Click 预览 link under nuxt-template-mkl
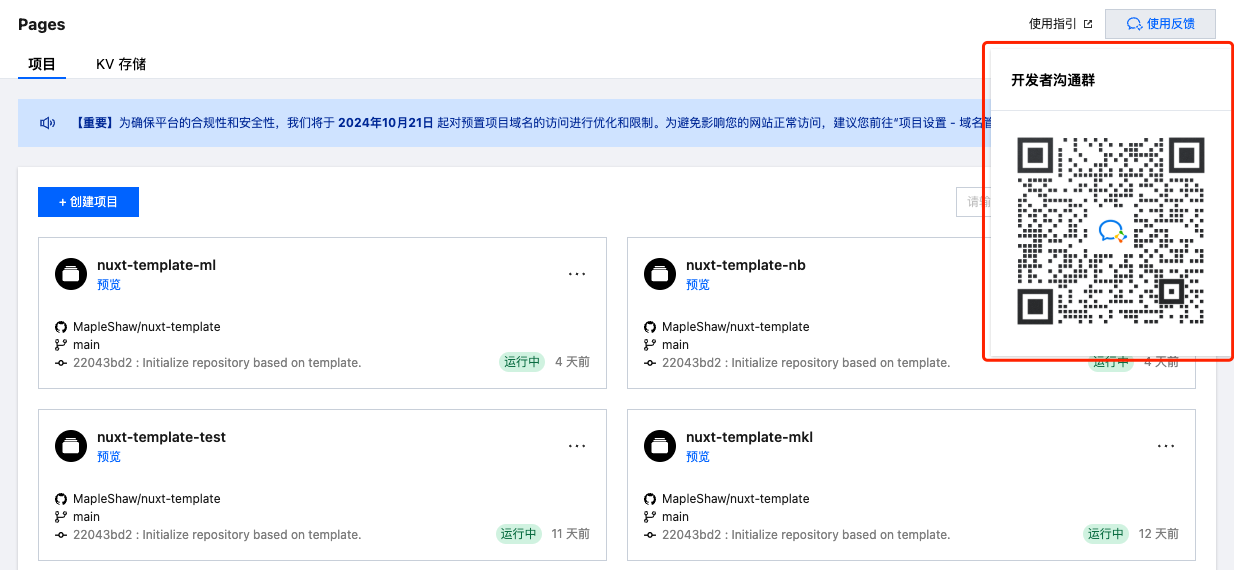 coord(698,457)
